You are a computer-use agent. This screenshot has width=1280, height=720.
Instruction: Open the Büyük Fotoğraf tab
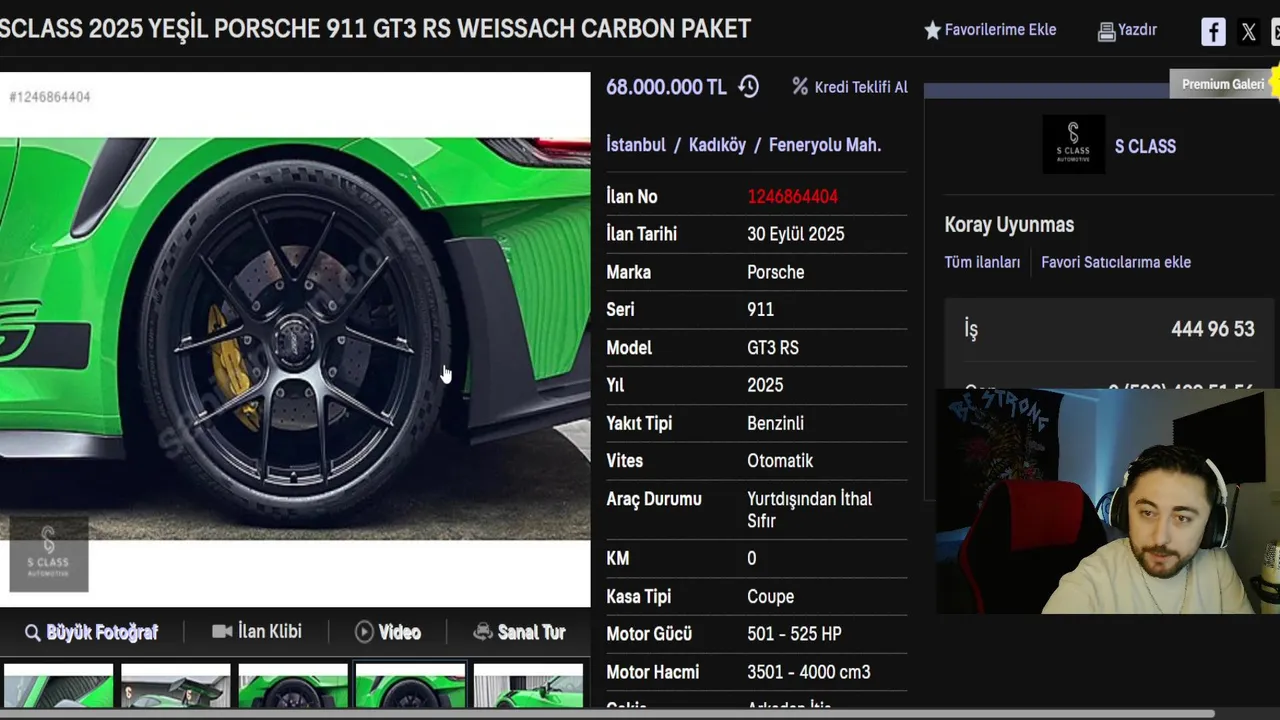point(91,632)
